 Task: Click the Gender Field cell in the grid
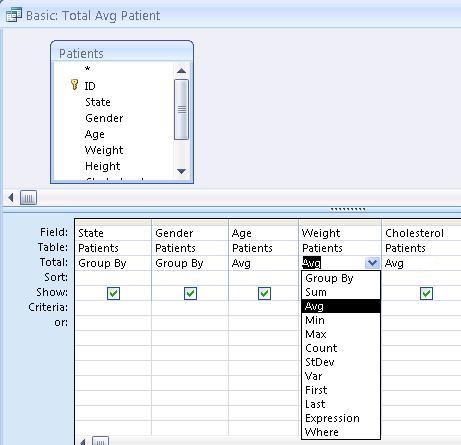(190, 233)
